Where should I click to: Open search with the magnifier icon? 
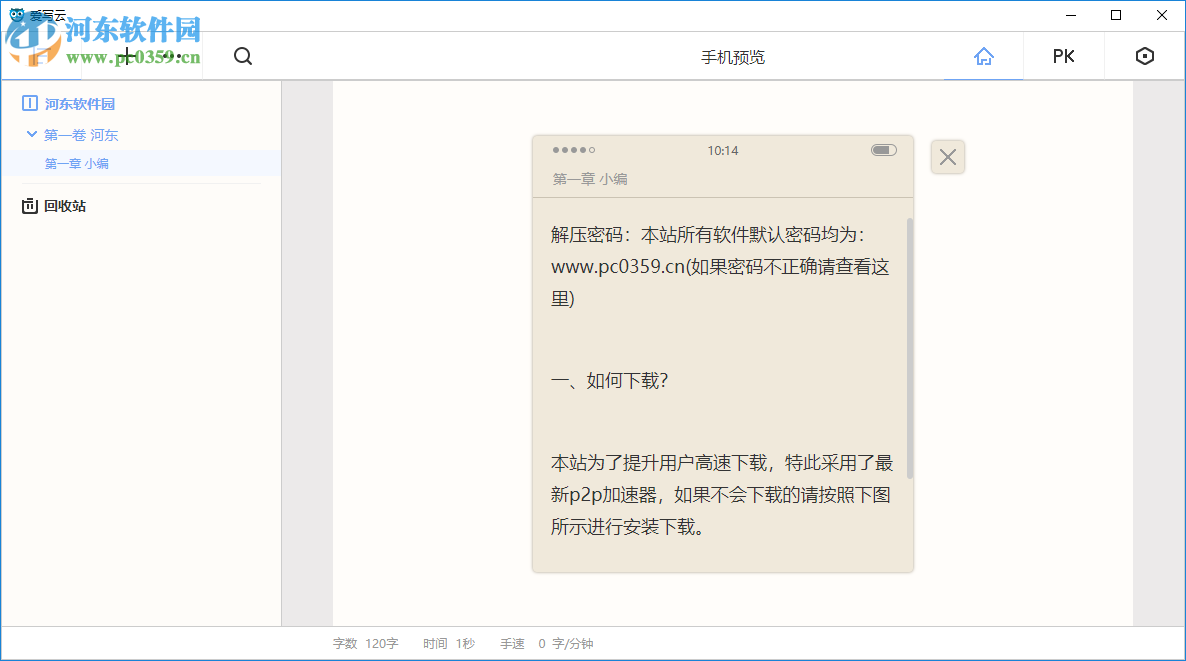coord(243,56)
